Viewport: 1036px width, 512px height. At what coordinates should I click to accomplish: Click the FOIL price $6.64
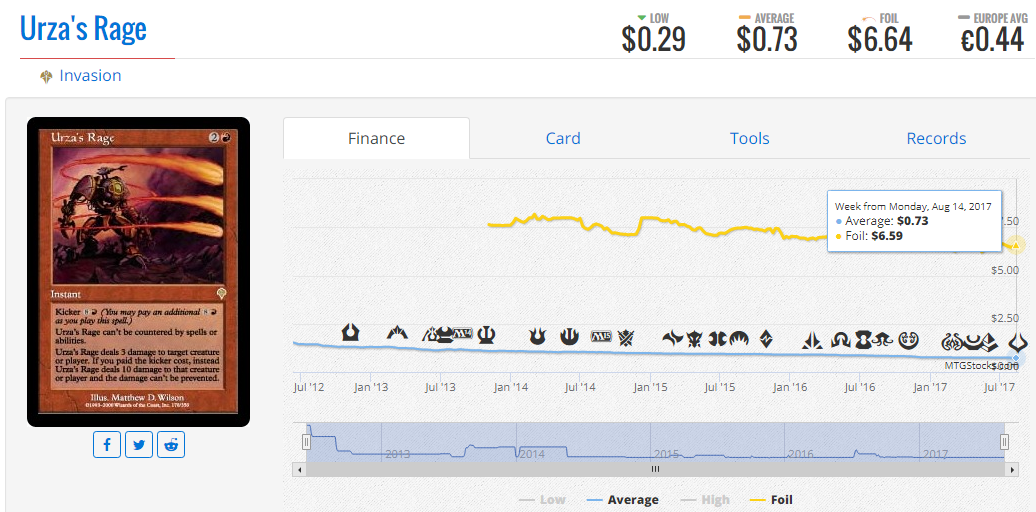coord(880,40)
